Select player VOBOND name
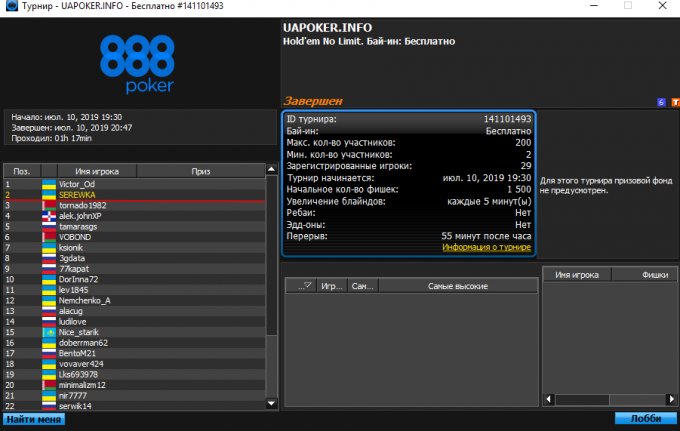 click(x=75, y=237)
